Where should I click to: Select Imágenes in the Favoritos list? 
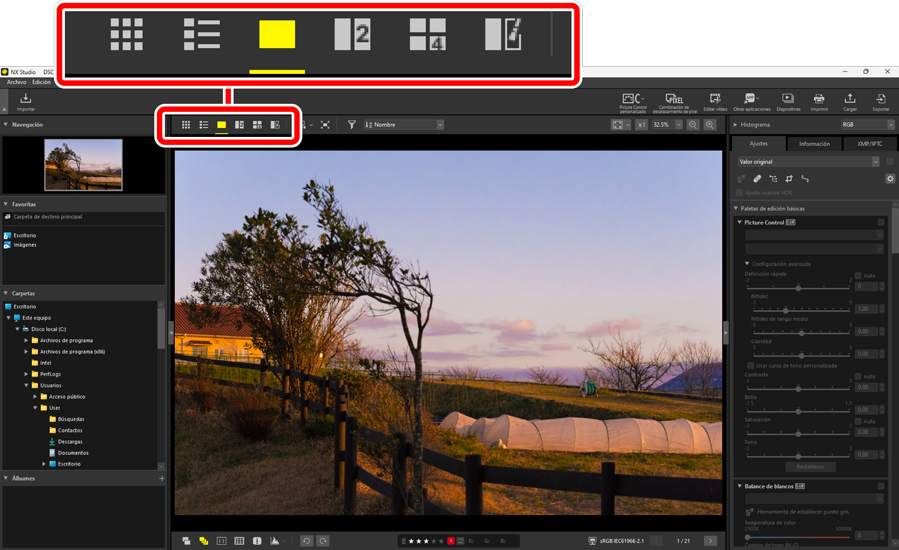24,244
